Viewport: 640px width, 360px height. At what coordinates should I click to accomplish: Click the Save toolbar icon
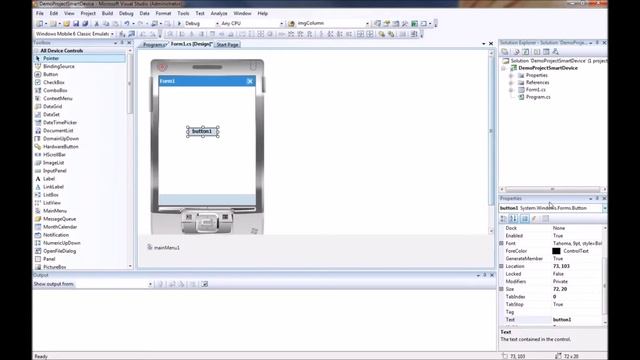pyautogui.click(x=76, y=24)
